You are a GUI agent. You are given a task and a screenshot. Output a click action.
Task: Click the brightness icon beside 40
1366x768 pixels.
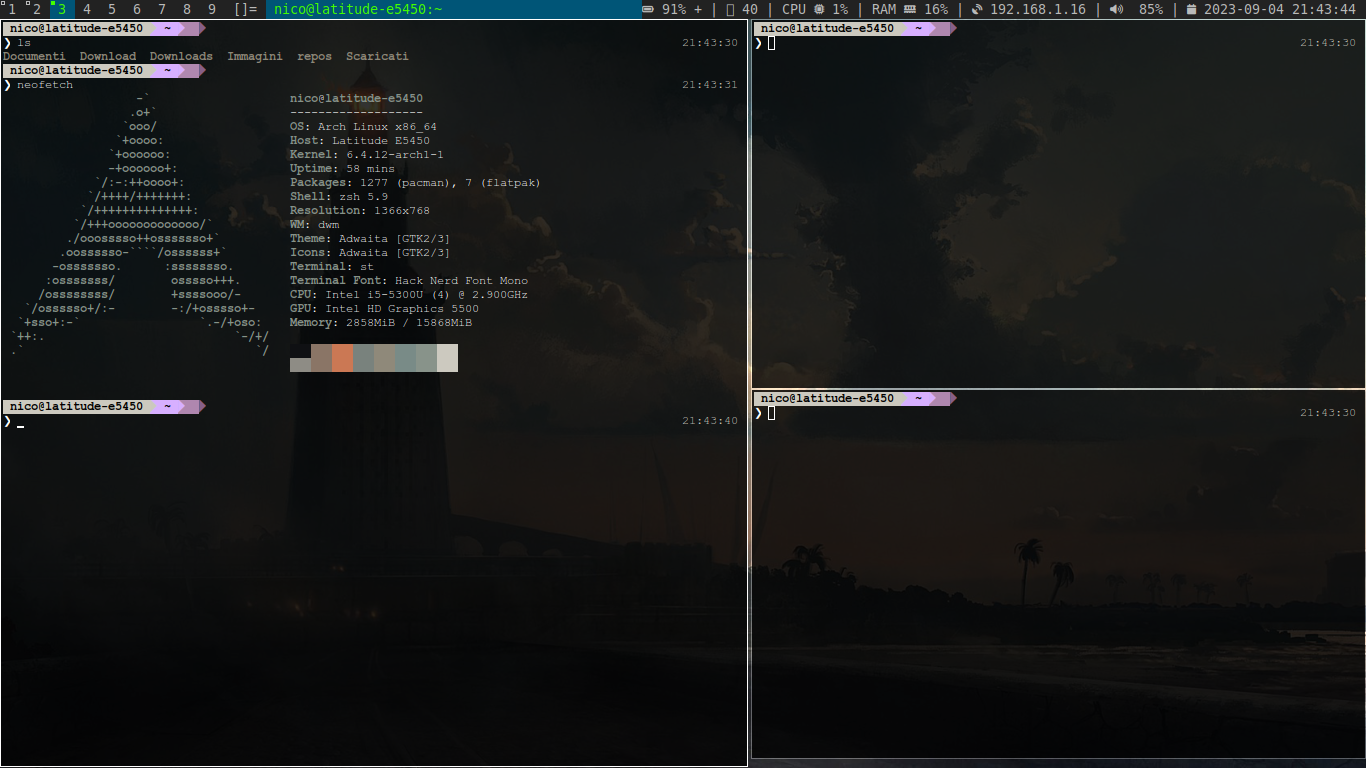point(729,9)
